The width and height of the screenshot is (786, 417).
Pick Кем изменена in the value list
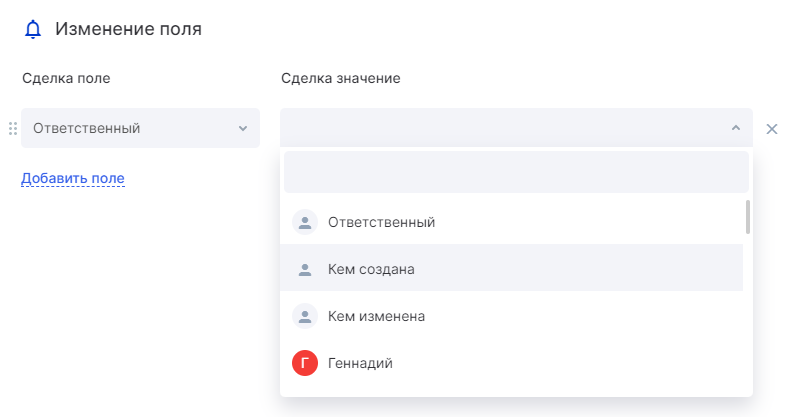click(x=376, y=316)
